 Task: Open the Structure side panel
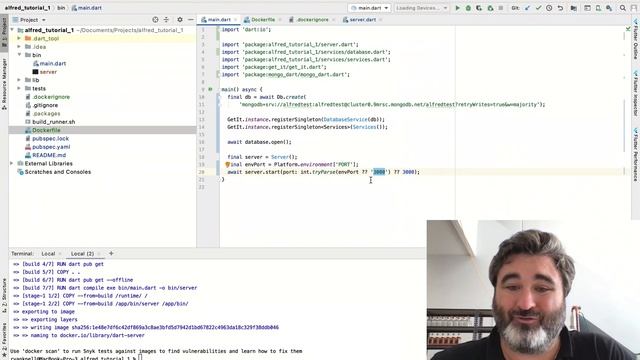(x=4, y=296)
